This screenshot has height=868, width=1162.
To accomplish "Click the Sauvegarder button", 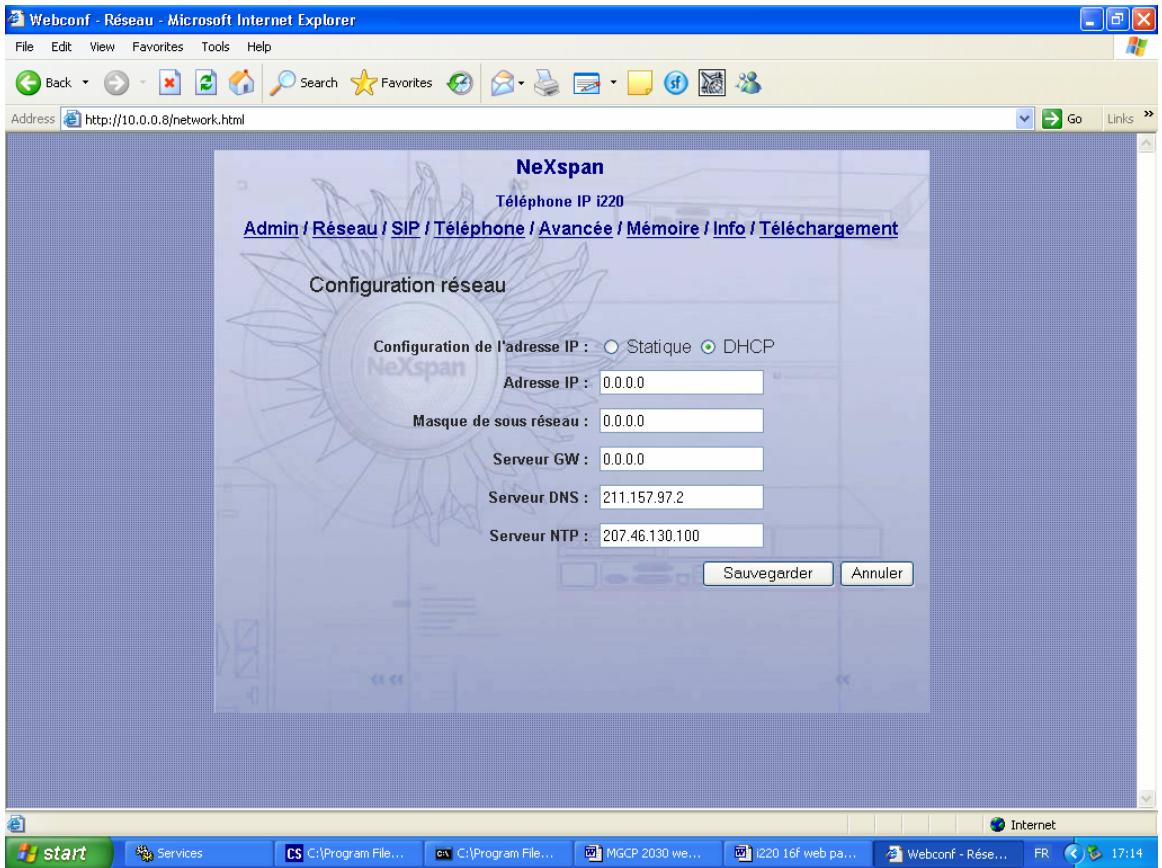I will [x=768, y=573].
